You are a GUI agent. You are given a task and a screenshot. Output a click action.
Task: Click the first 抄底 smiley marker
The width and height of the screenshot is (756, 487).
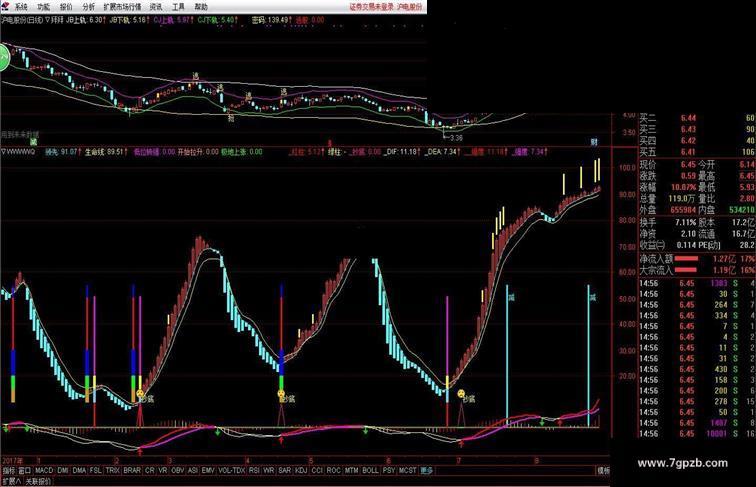click(x=140, y=394)
